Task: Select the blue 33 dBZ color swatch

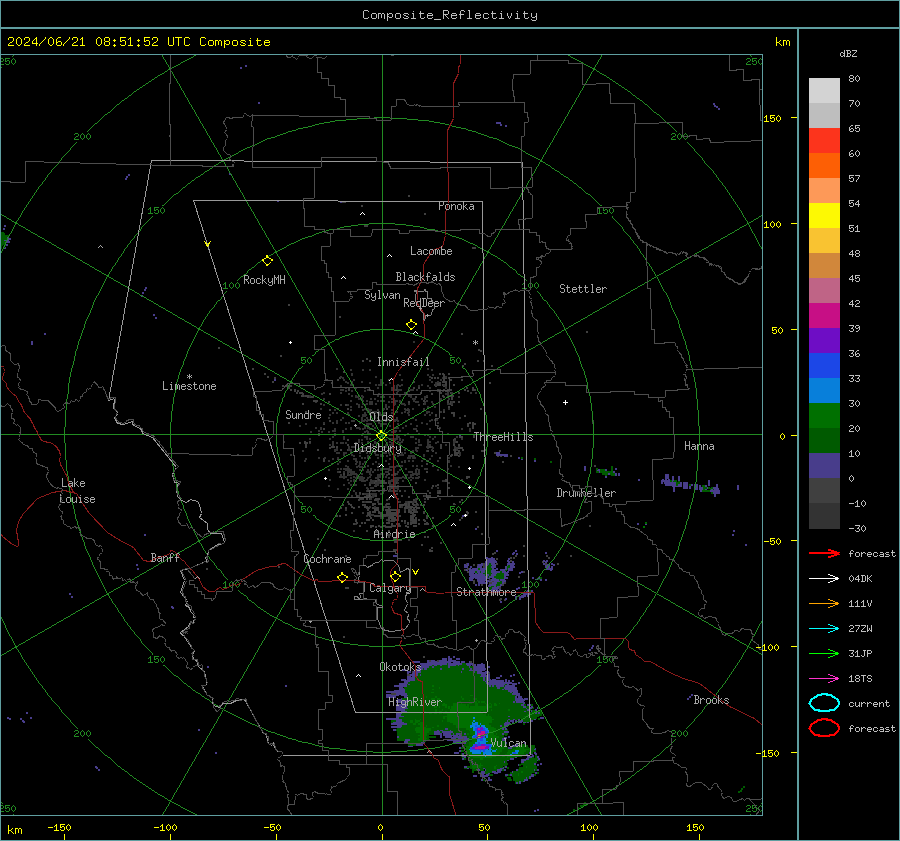Action: click(824, 365)
